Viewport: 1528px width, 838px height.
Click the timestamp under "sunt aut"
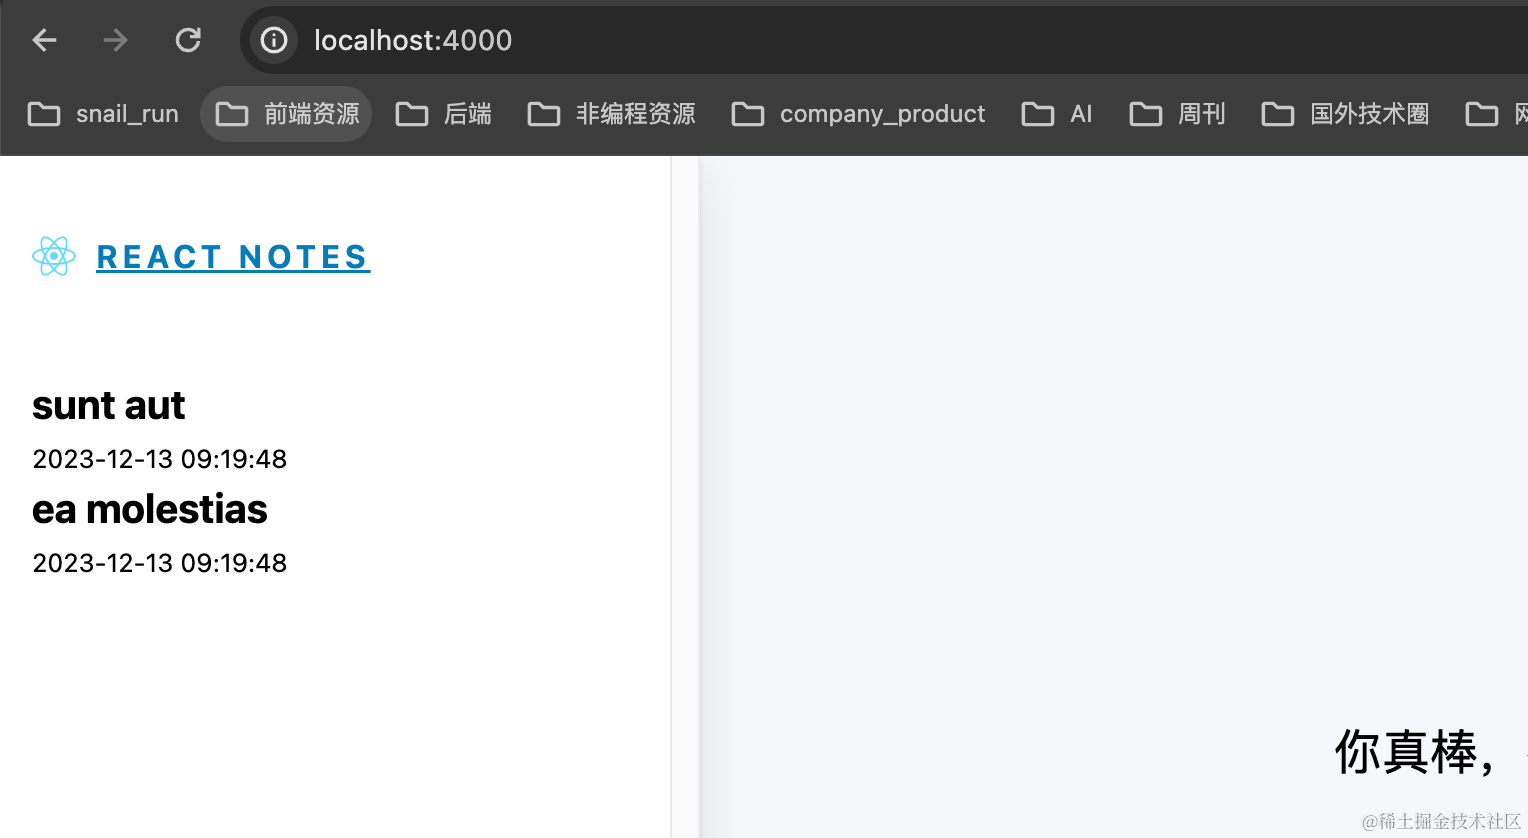click(x=160, y=459)
